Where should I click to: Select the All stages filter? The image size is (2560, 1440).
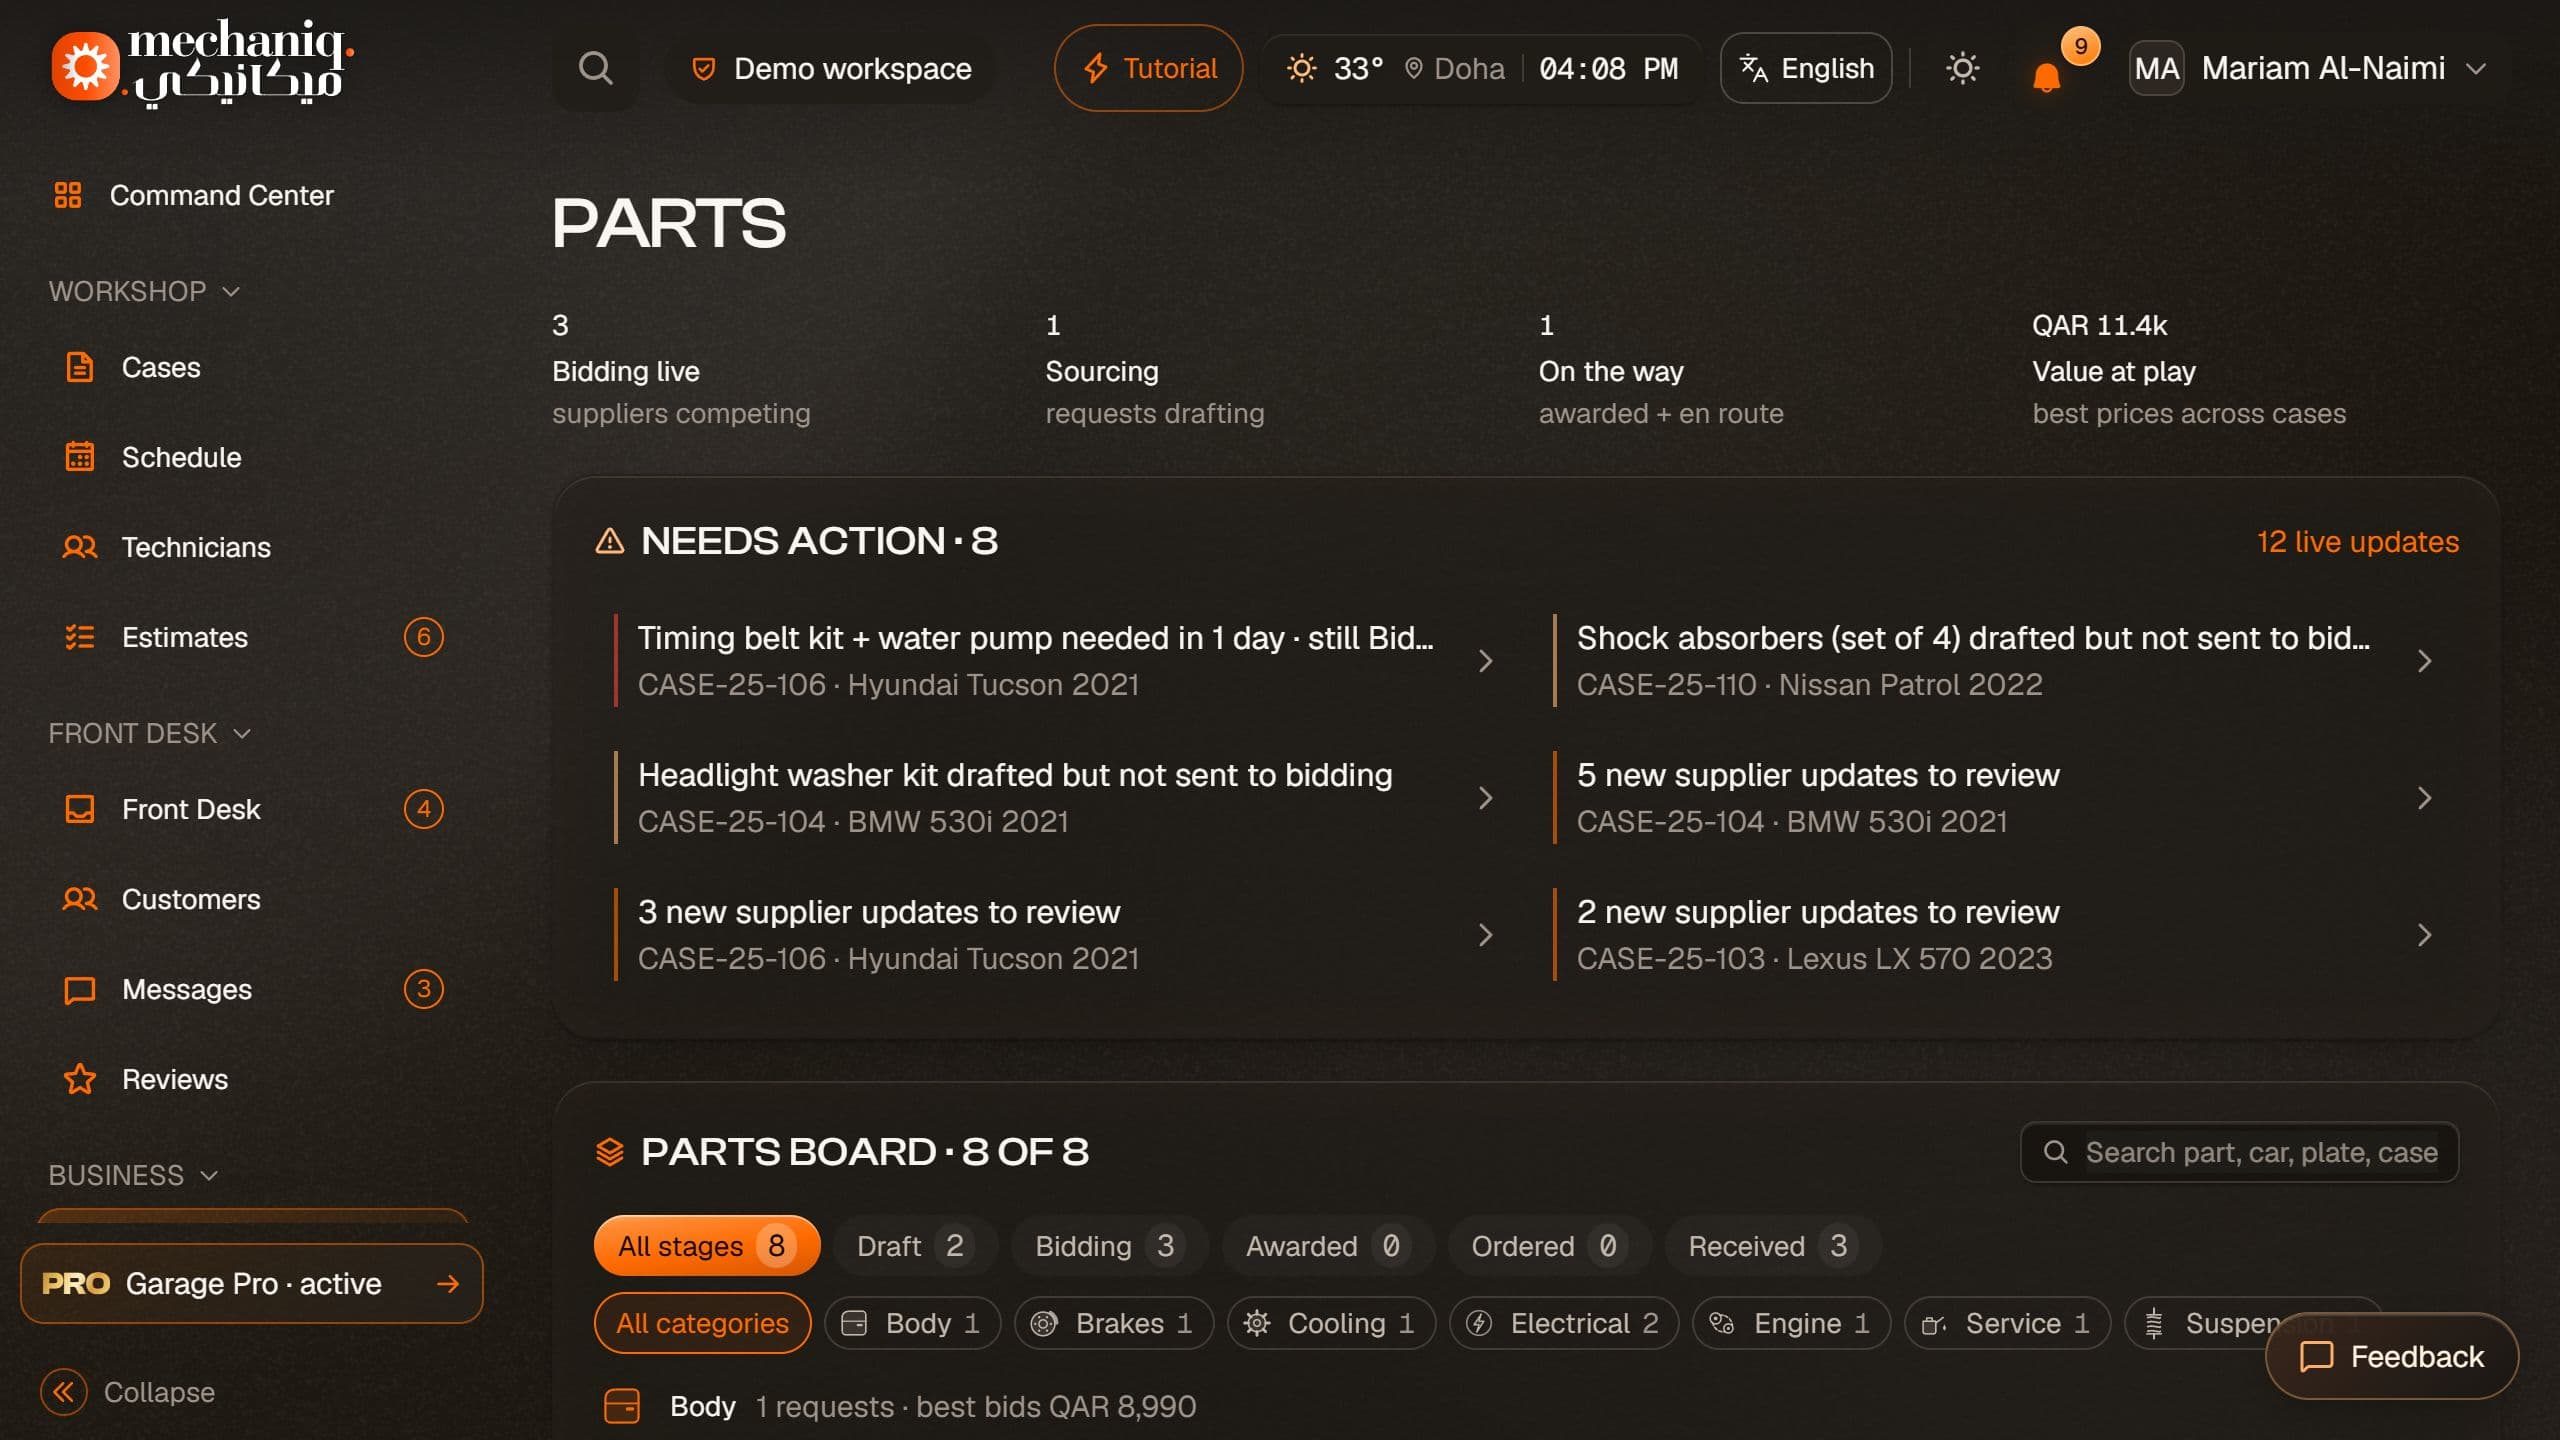click(707, 1246)
